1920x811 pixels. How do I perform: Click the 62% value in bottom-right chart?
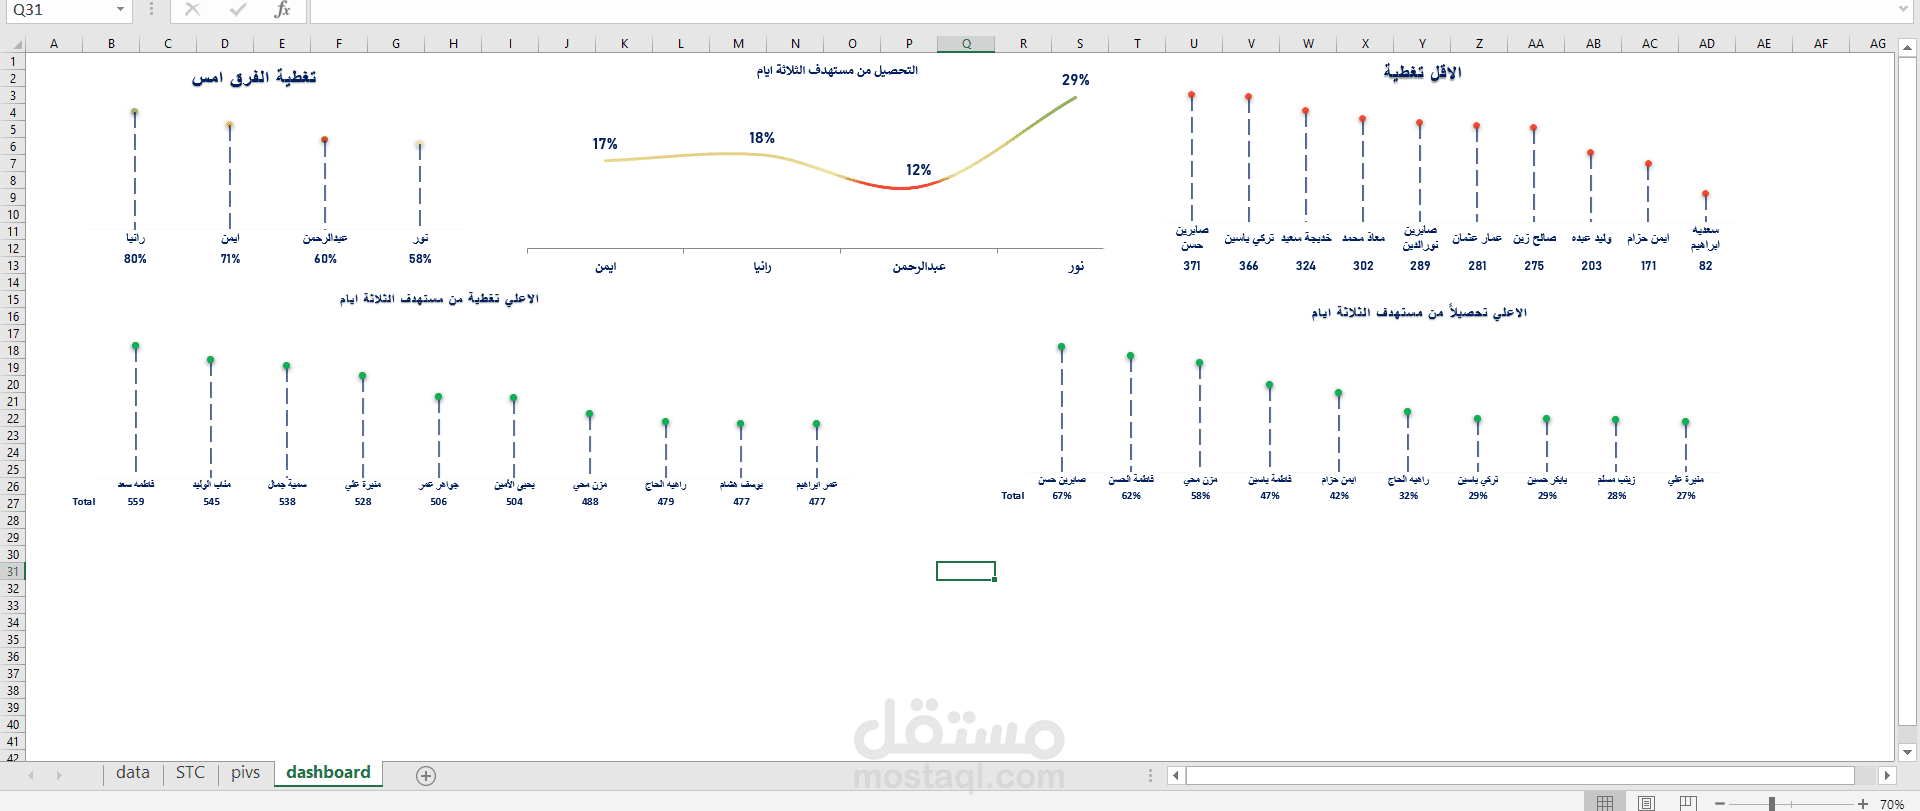tap(1131, 496)
